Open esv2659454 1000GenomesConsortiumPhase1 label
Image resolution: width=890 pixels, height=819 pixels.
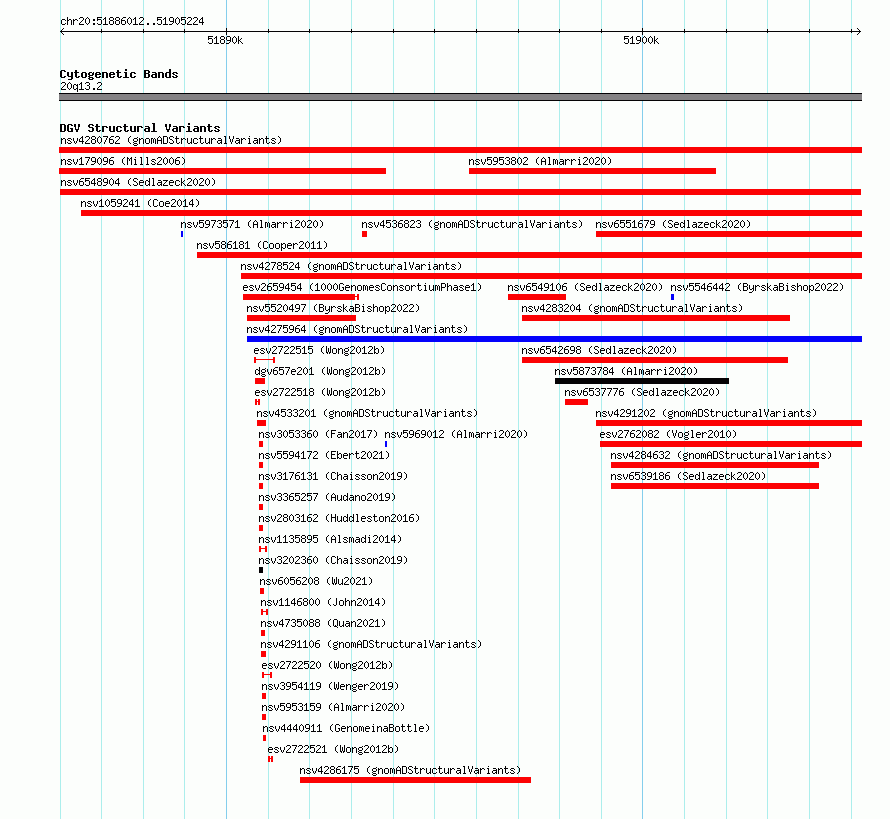click(x=362, y=287)
